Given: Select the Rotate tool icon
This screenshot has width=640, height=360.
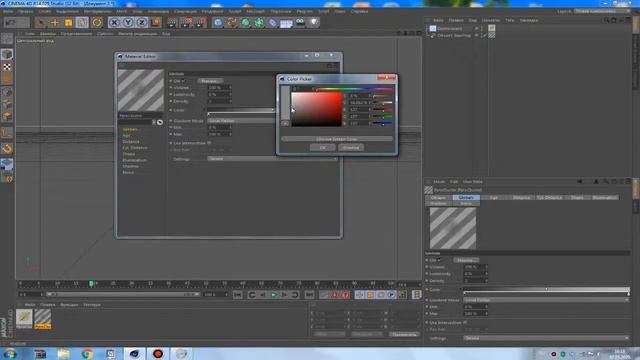Looking at the screenshot, I should (x=82, y=22).
